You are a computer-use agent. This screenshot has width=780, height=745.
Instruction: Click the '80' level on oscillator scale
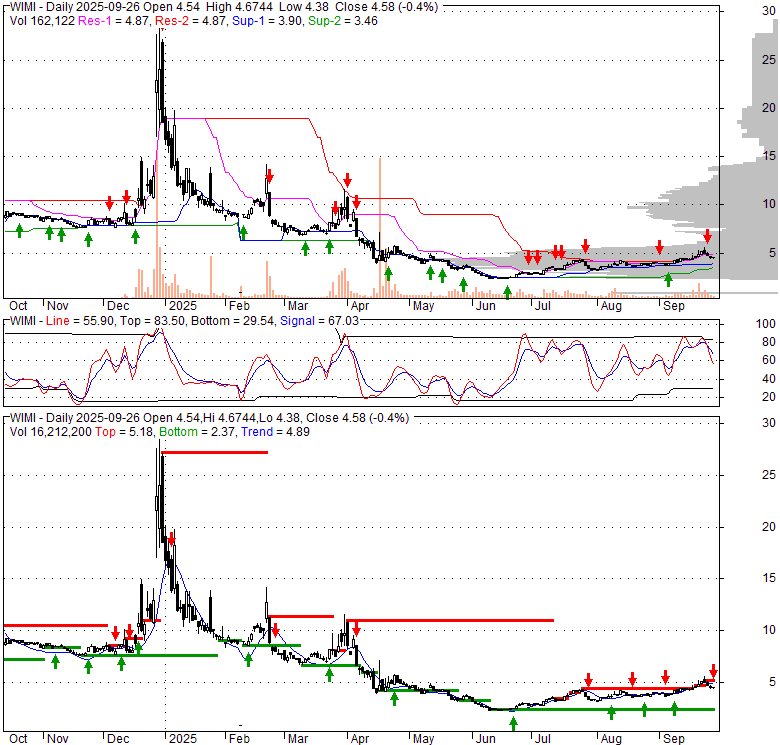(769, 342)
